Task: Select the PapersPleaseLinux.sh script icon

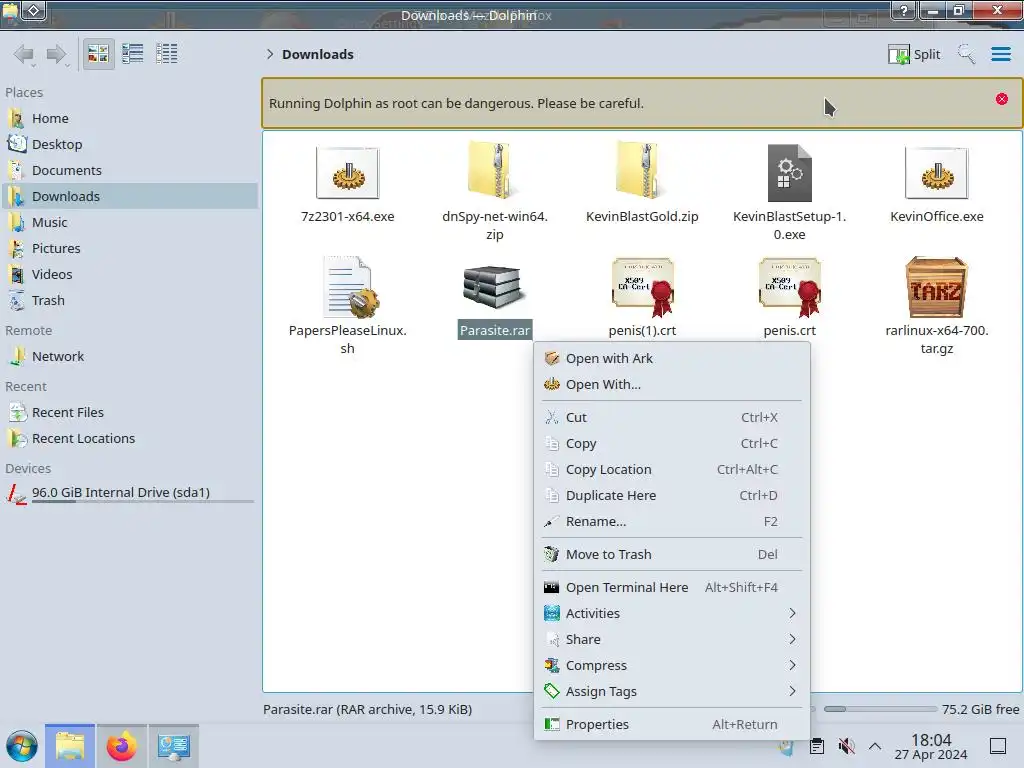Action: pyautogui.click(x=351, y=287)
